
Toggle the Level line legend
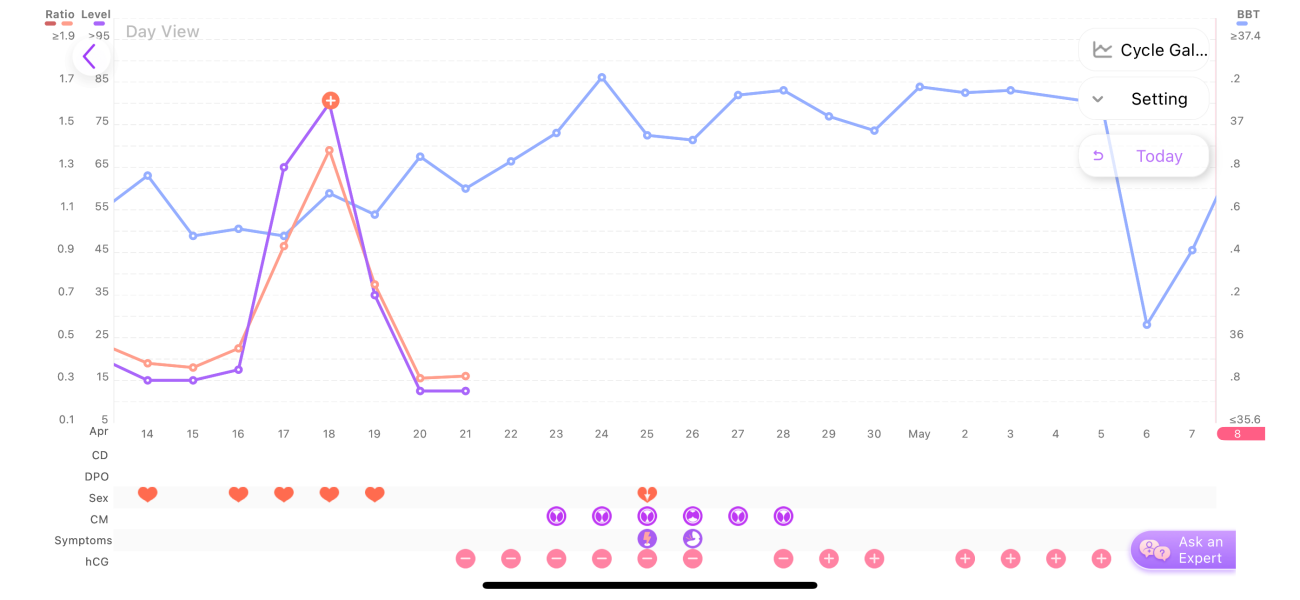tap(96, 15)
